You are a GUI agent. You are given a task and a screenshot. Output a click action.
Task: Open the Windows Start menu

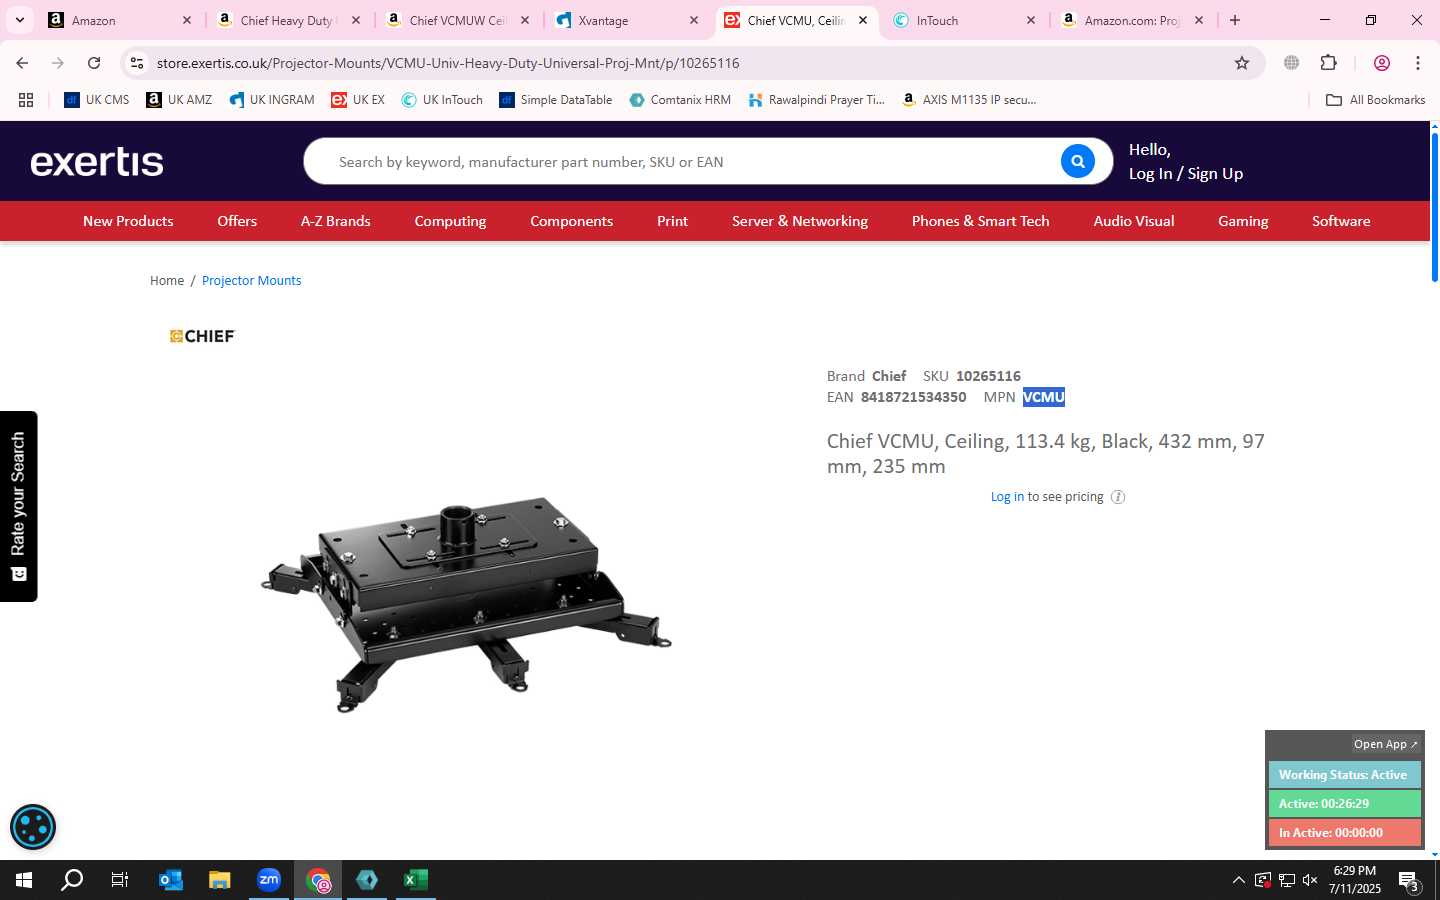(x=24, y=880)
